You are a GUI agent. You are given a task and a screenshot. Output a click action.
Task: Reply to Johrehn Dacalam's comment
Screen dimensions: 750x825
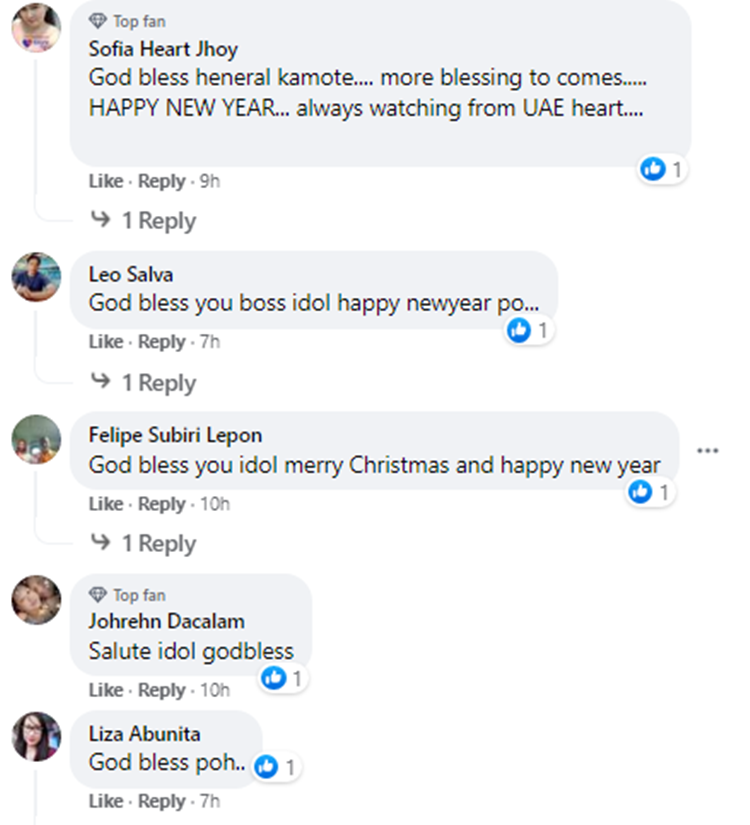[x=161, y=690]
